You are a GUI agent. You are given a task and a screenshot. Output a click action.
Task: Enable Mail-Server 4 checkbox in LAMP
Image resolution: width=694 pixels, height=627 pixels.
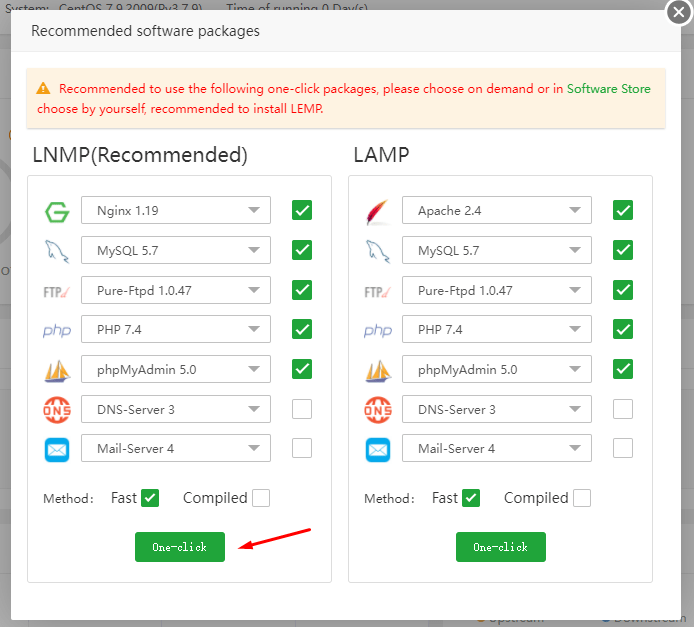[623, 449]
